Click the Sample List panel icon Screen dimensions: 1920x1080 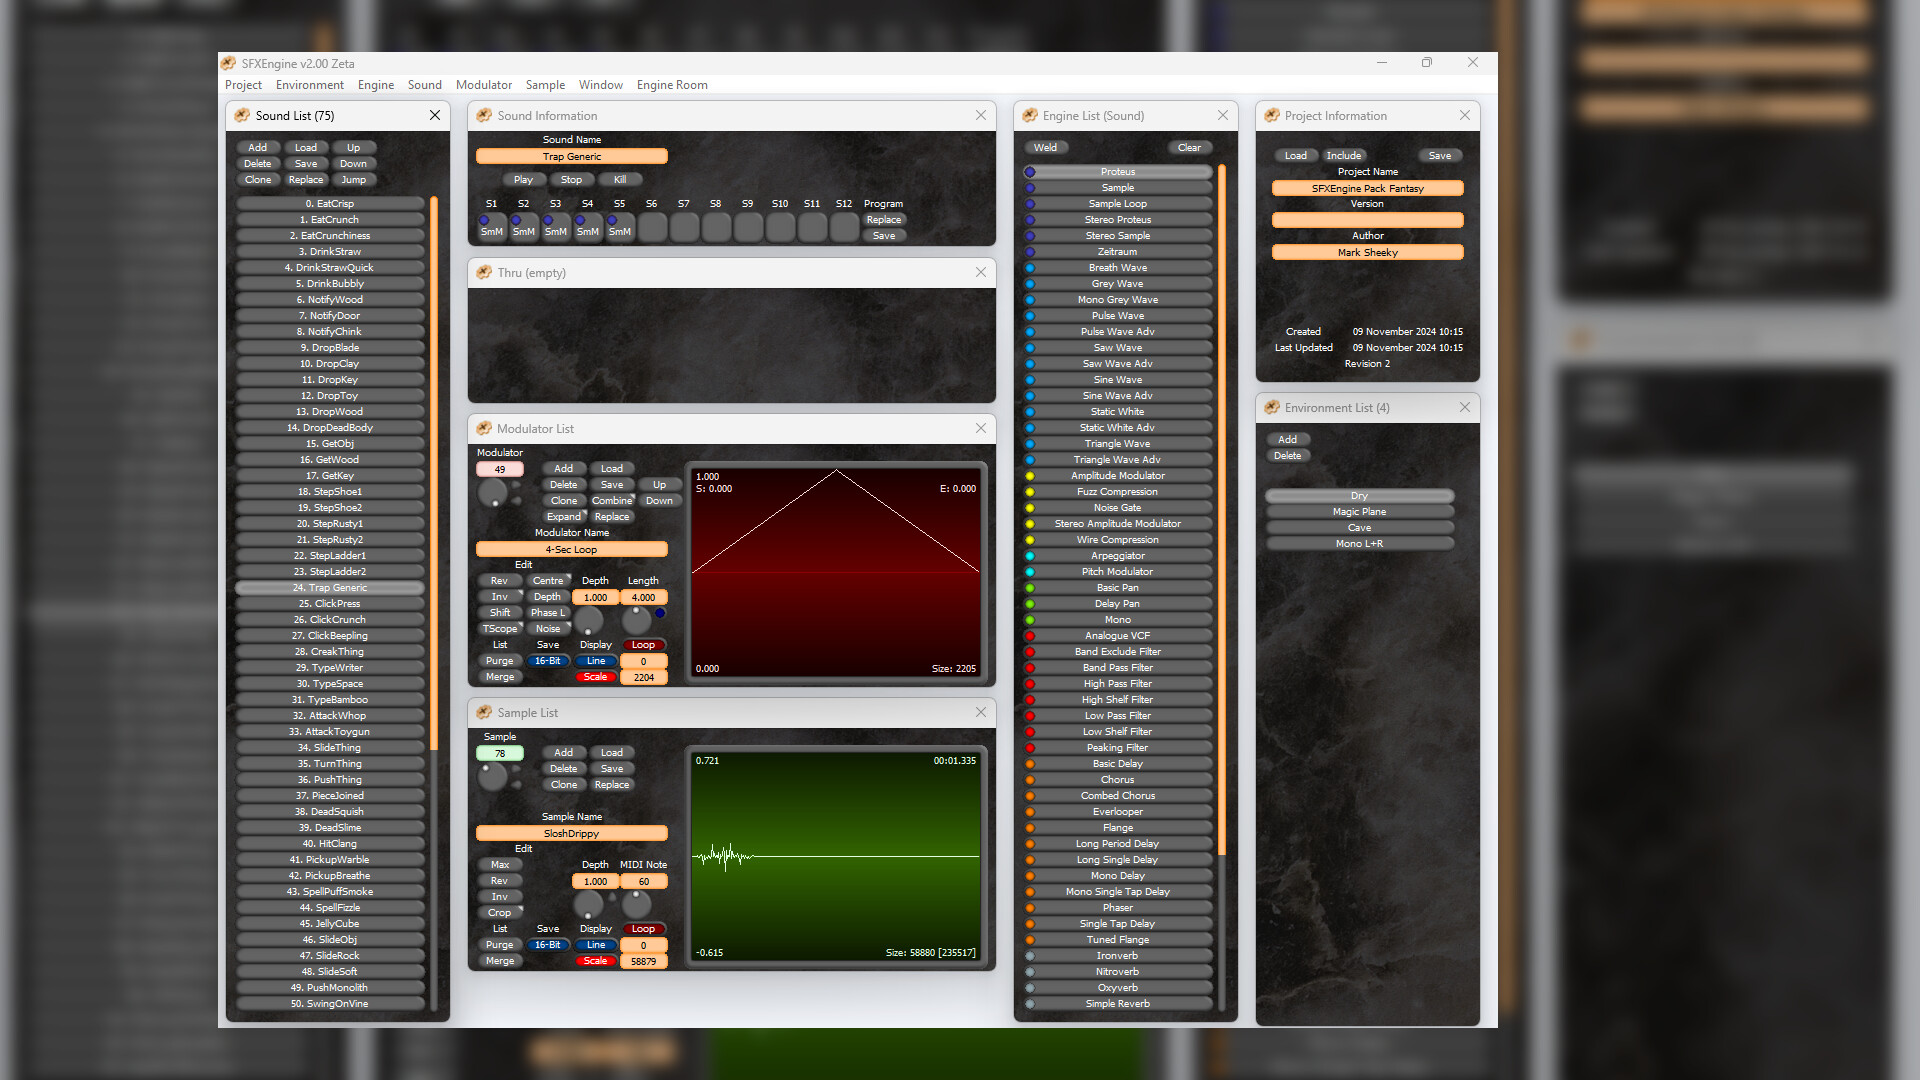pyautogui.click(x=486, y=712)
